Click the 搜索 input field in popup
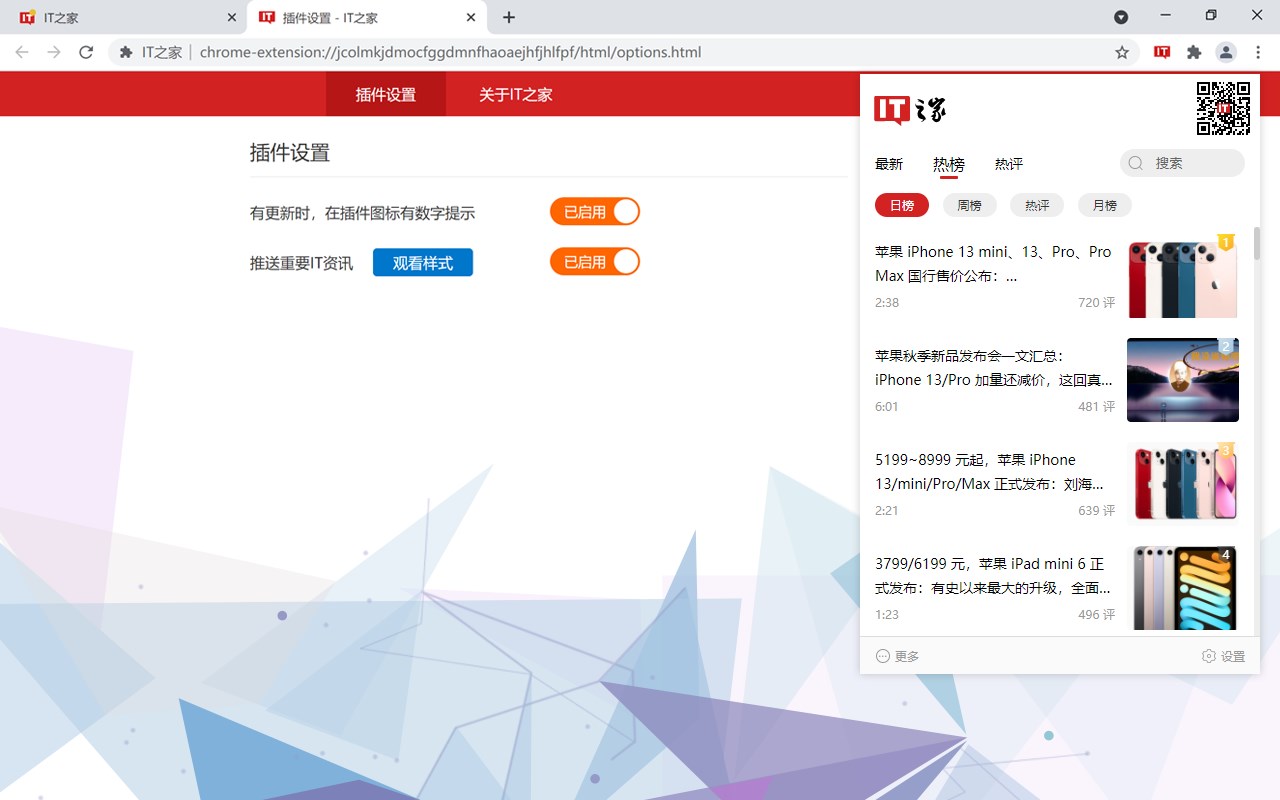The height and width of the screenshot is (800, 1280). [1182, 163]
